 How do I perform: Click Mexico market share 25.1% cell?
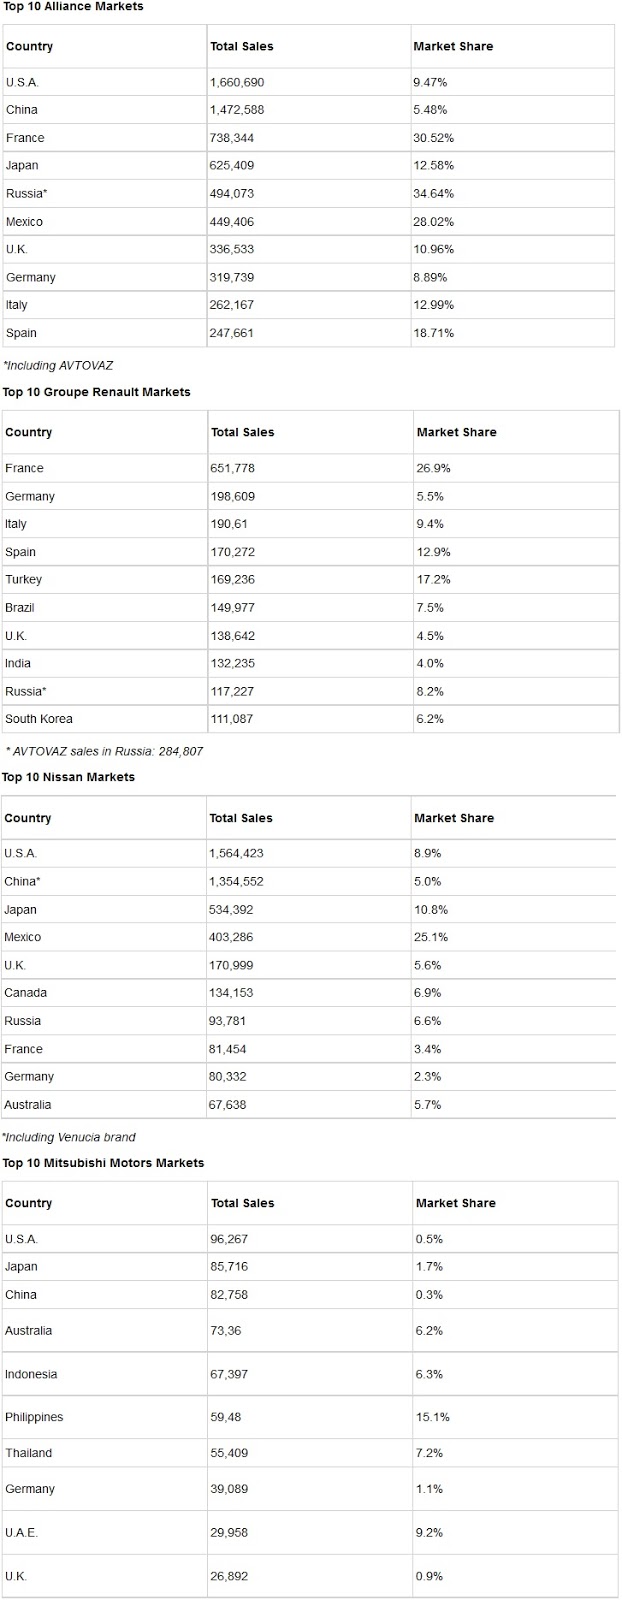click(431, 938)
